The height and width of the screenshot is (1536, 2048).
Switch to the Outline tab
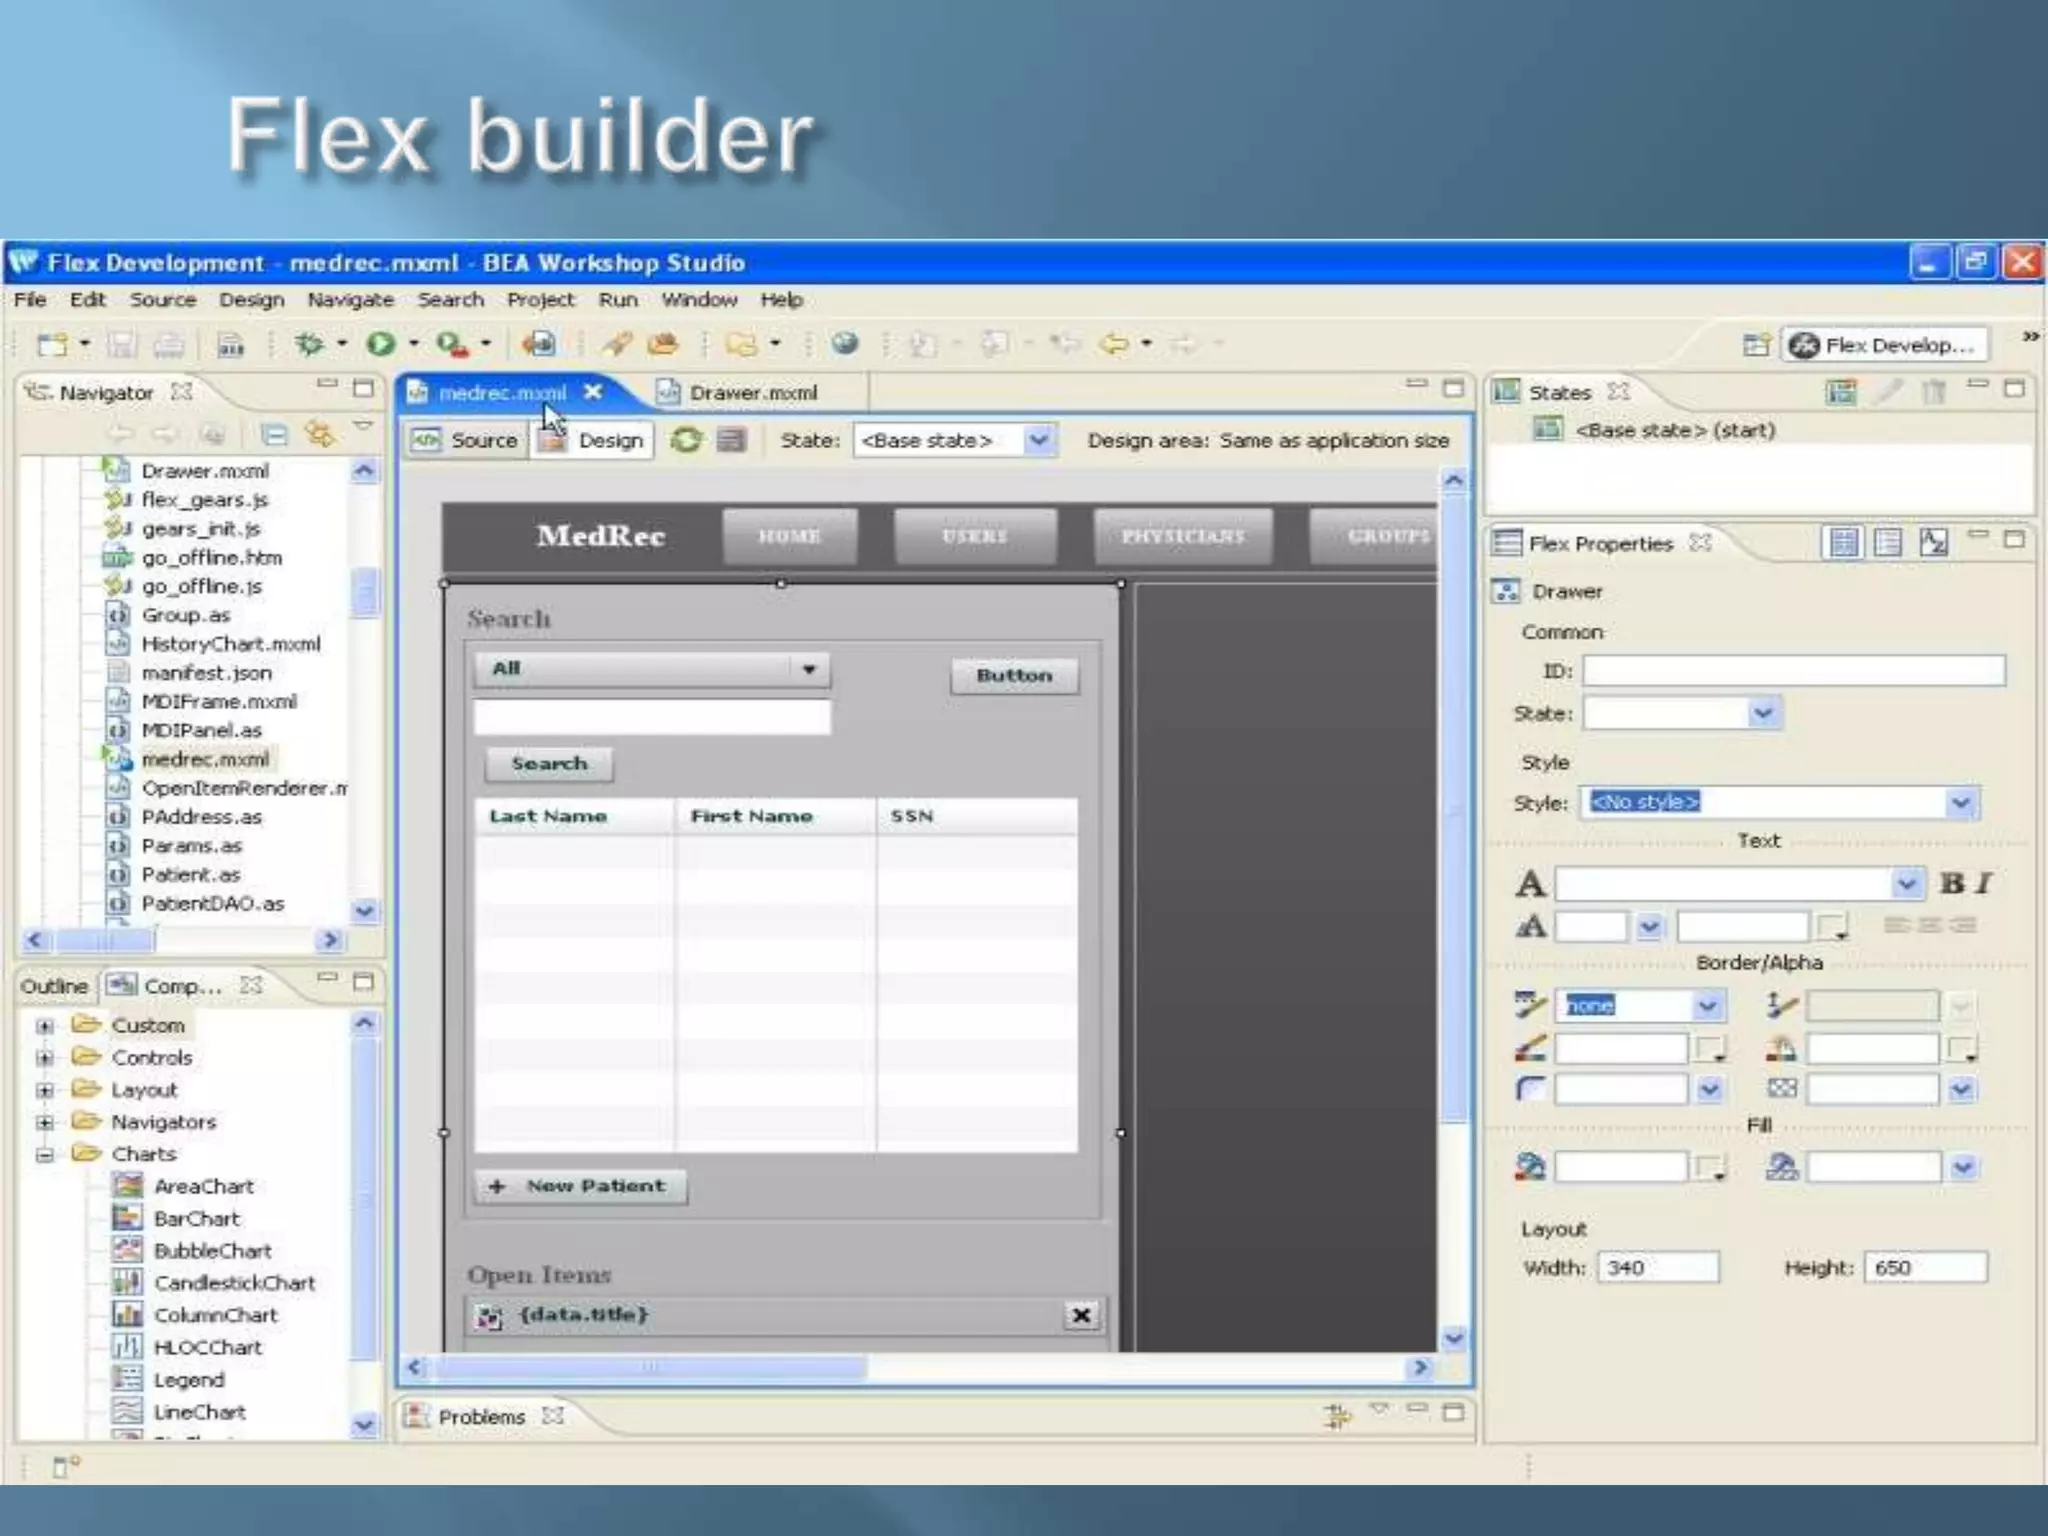coord(54,986)
